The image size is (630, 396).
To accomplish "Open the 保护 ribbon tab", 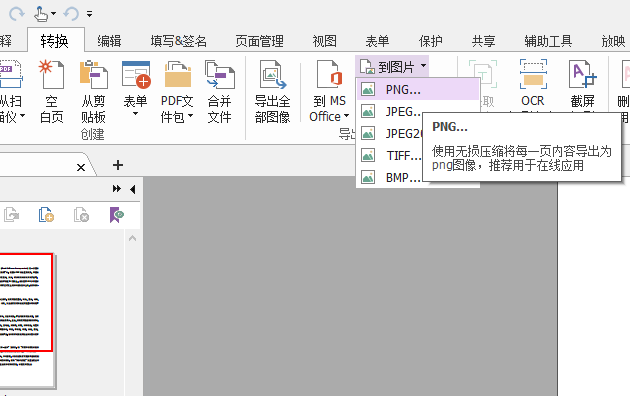I will point(430,41).
